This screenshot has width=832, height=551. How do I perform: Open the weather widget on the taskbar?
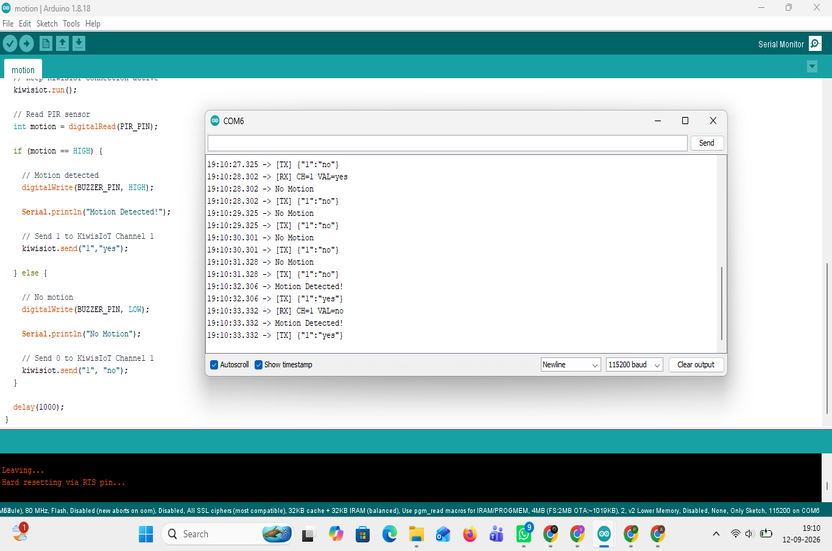coord(20,532)
